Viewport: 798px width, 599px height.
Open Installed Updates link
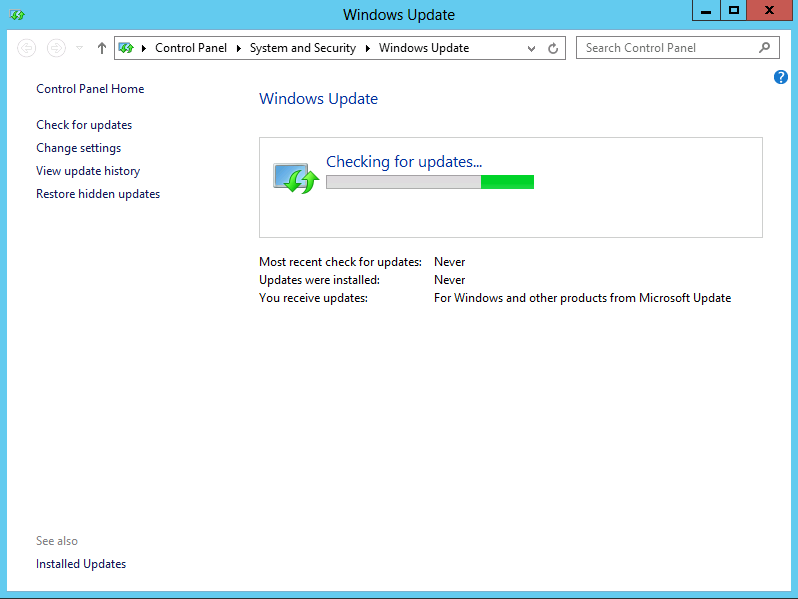coord(81,564)
